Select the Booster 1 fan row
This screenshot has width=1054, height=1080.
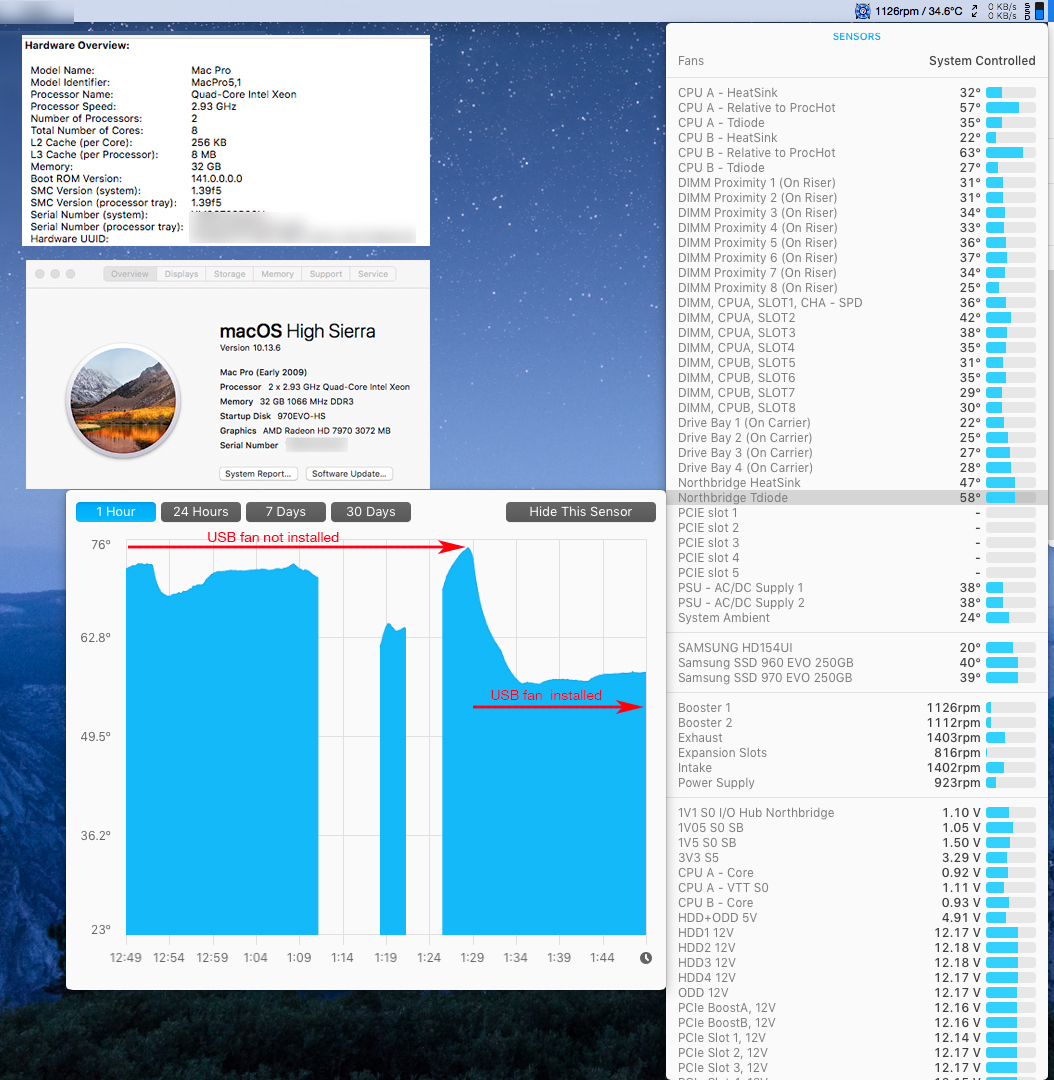(856, 708)
